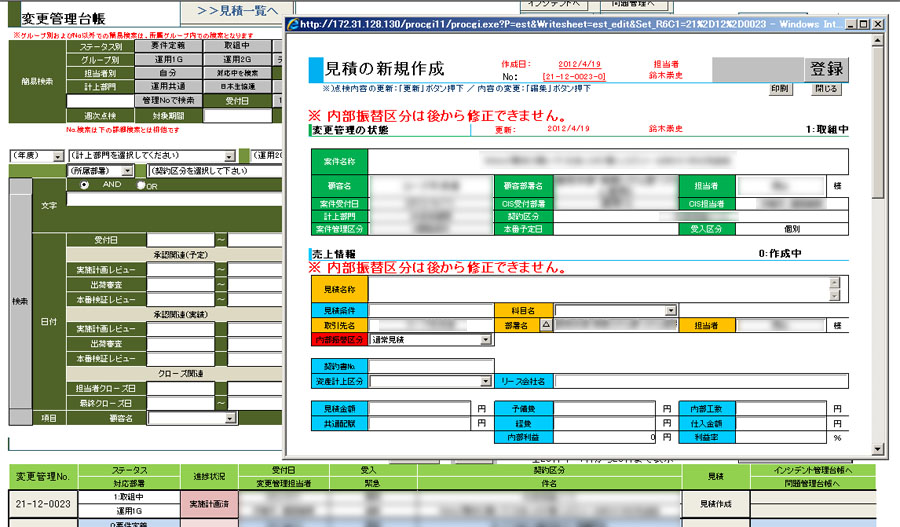
Task: Click the 利益率 input field
Action: pyautogui.click(x=781, y=437)
